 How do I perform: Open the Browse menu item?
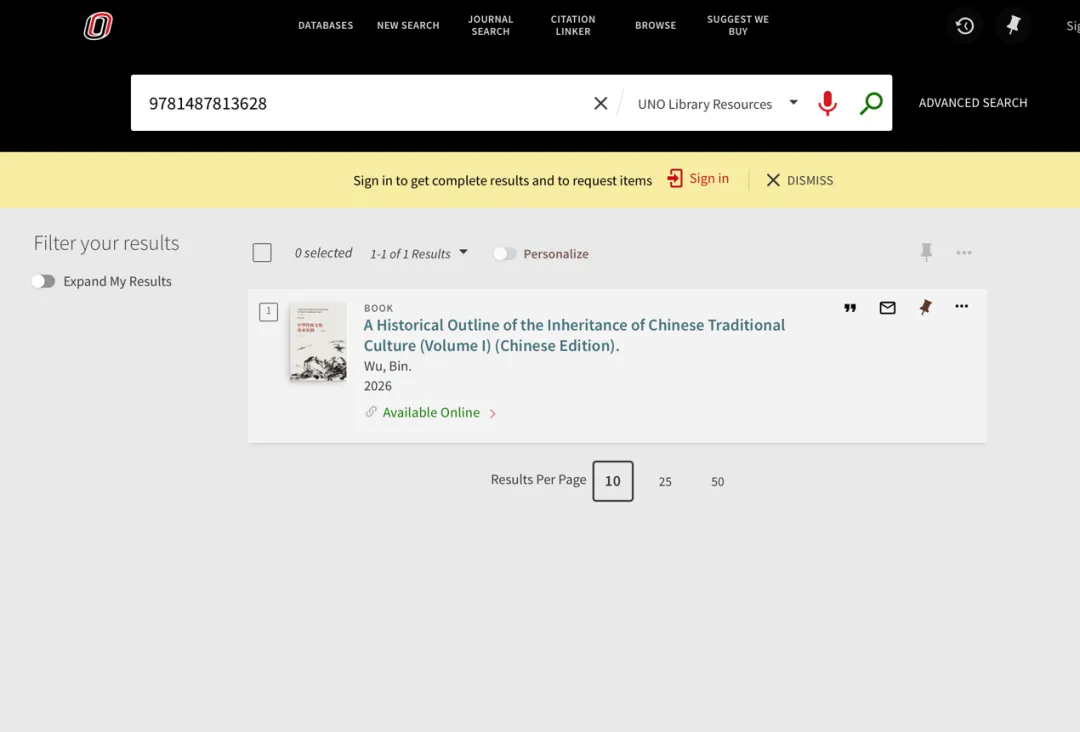click(656, 25)
